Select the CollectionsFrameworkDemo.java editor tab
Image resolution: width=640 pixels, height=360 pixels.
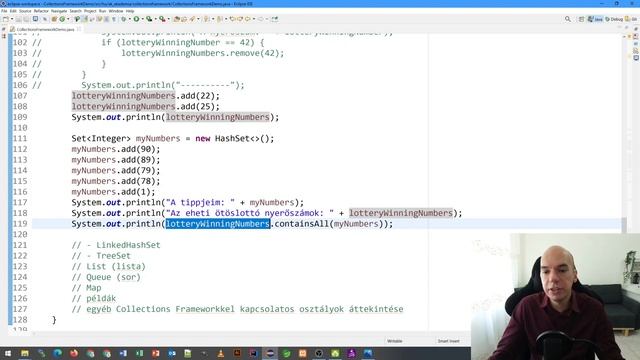click(x=46, y=29)
